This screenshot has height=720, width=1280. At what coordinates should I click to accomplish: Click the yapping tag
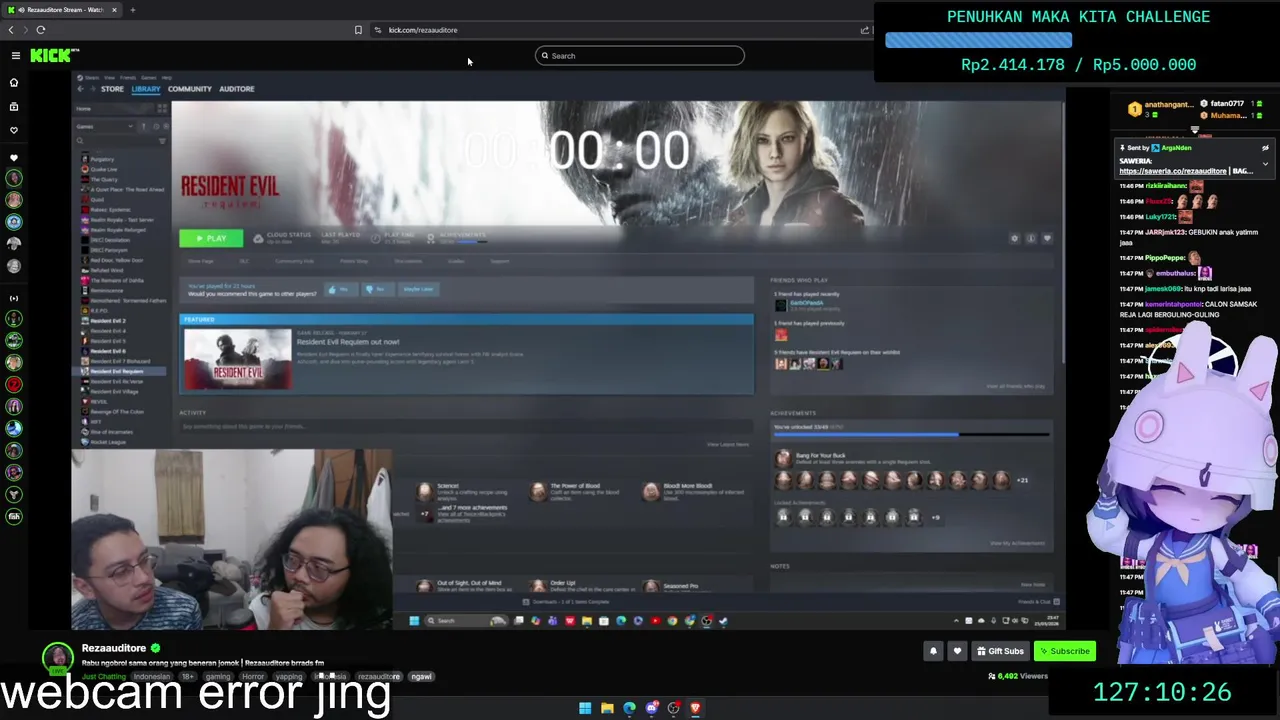(289, 676)
